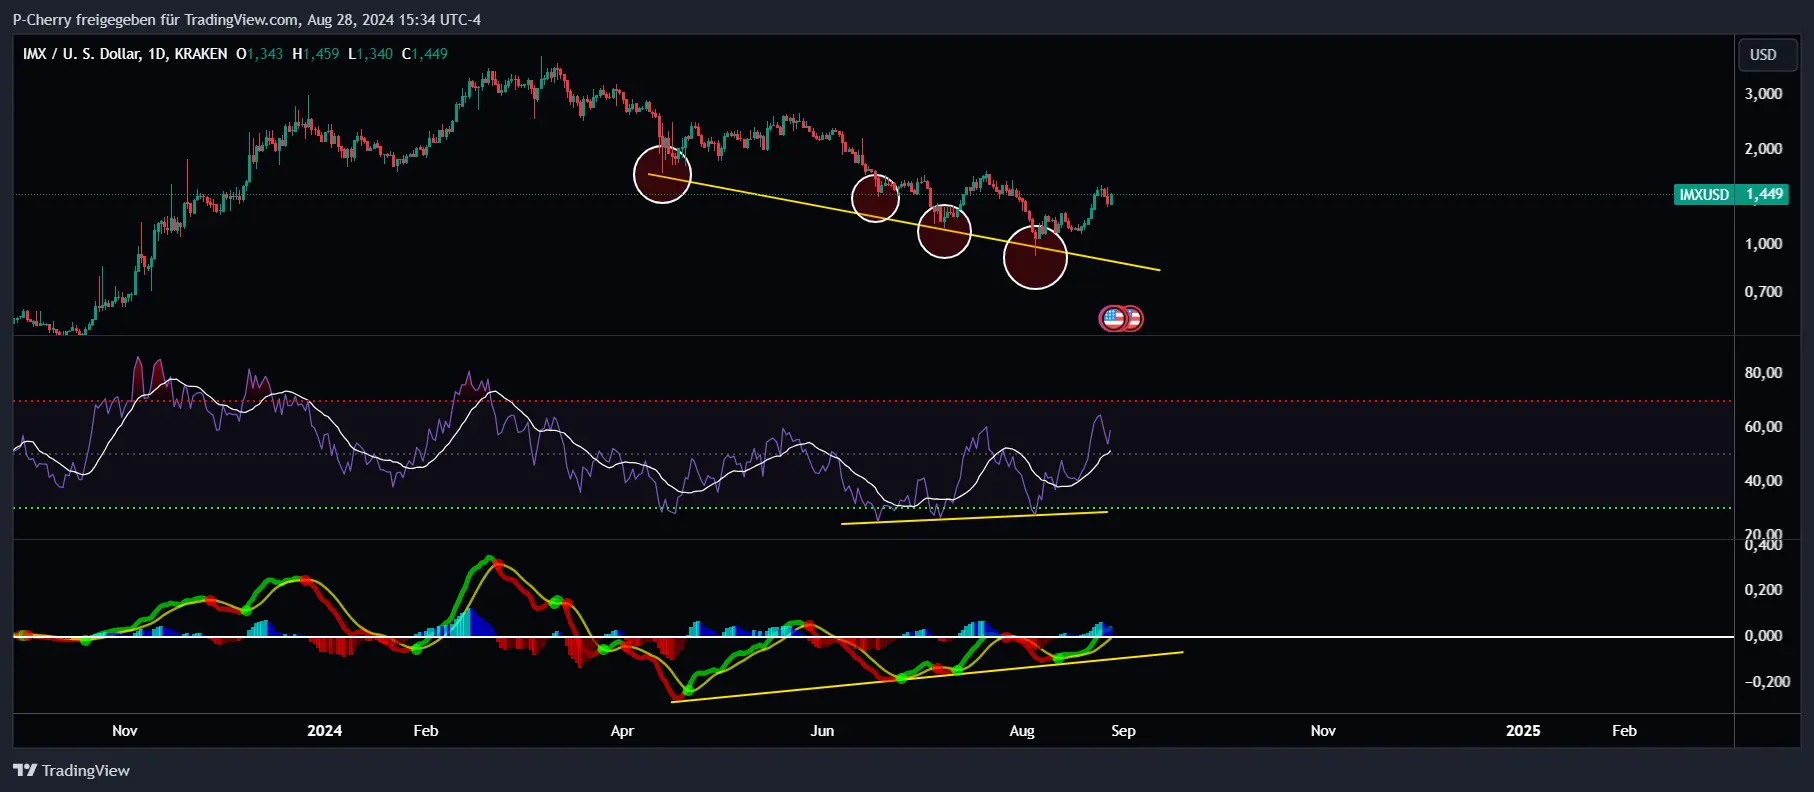1814x792 pixels.
Task: Click the current price value 1,449 label
Action: (x=1764, y=194)
